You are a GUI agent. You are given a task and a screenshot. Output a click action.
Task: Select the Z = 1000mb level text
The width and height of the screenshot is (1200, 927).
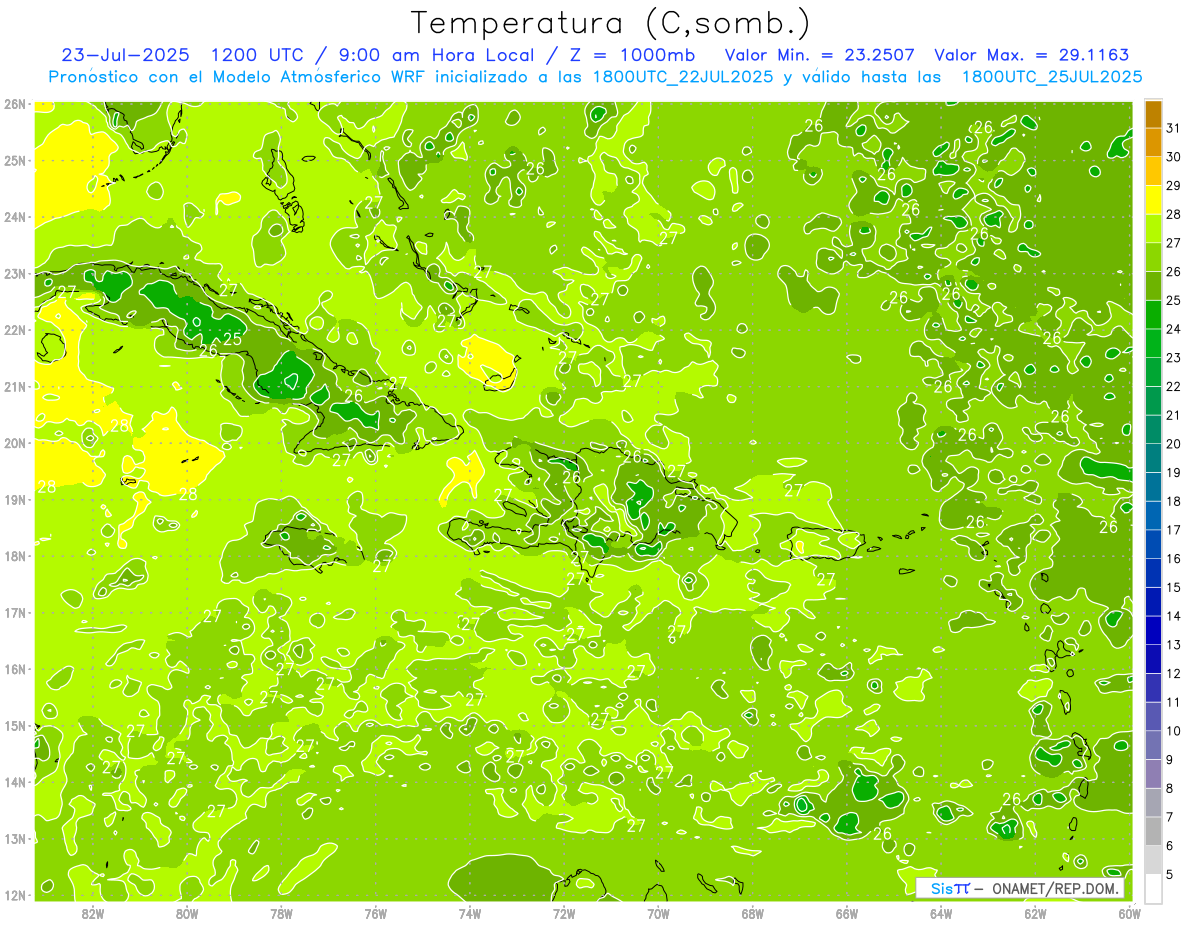click(632, 55)
